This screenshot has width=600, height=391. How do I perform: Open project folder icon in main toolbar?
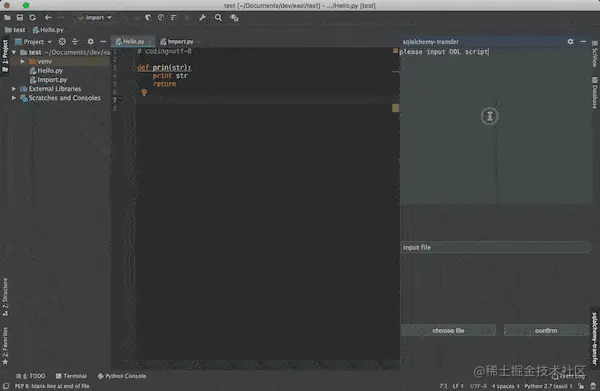tap(7, 18)
